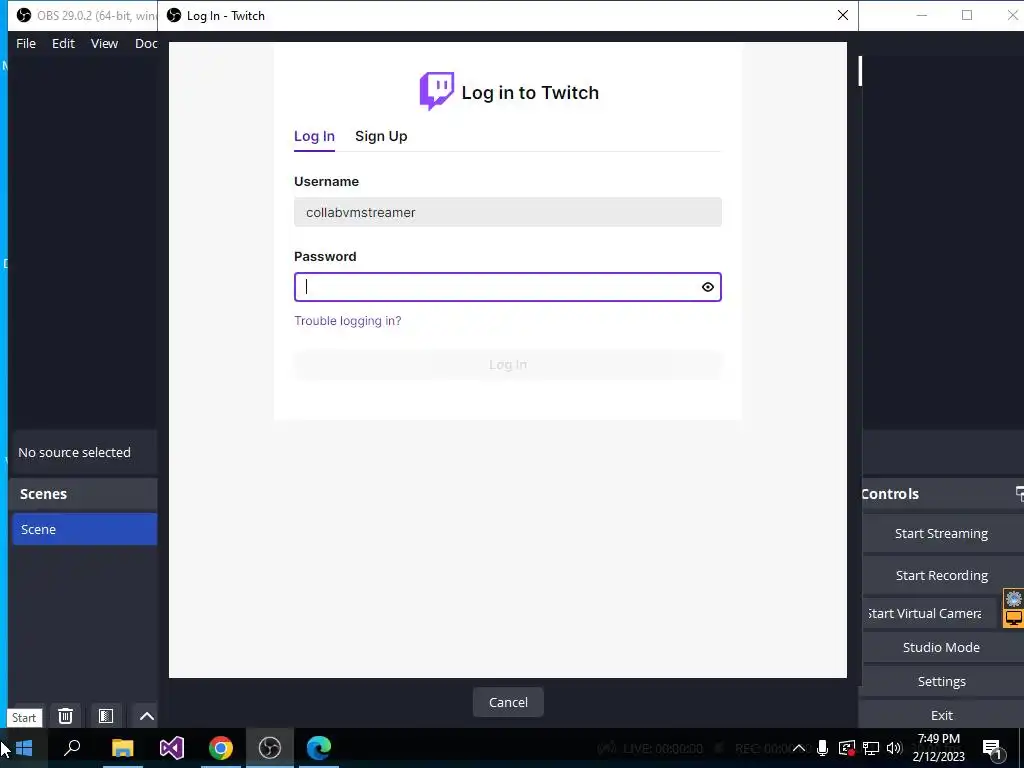Switch to the Log In tab
Image resolution: width=1024 pixels, height=768 pixels.
tap(314, 136)
